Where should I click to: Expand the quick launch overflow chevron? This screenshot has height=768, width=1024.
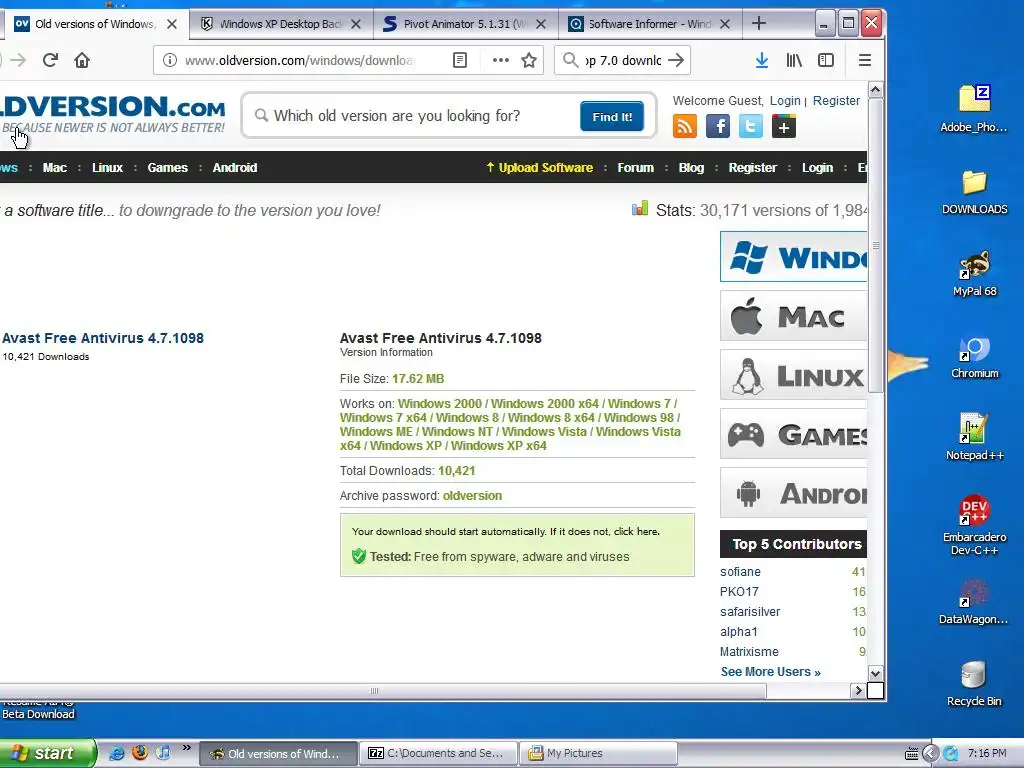tap(187, 748)
